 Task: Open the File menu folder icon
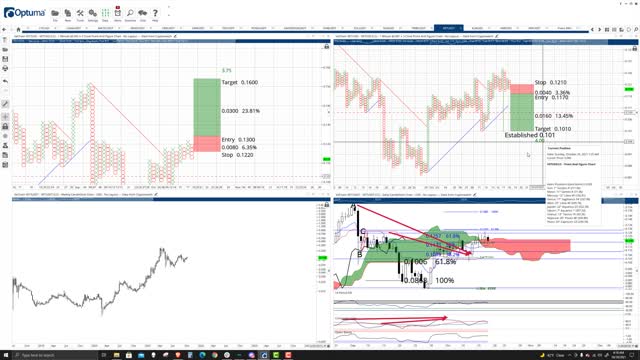click(x=55, y=13)
